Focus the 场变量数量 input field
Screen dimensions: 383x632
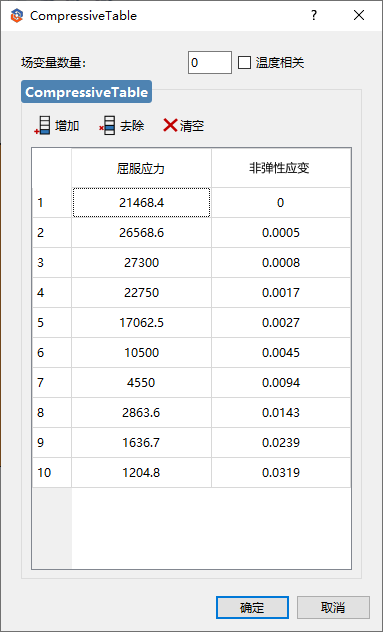pyautogui.click(x=210, y=62)
